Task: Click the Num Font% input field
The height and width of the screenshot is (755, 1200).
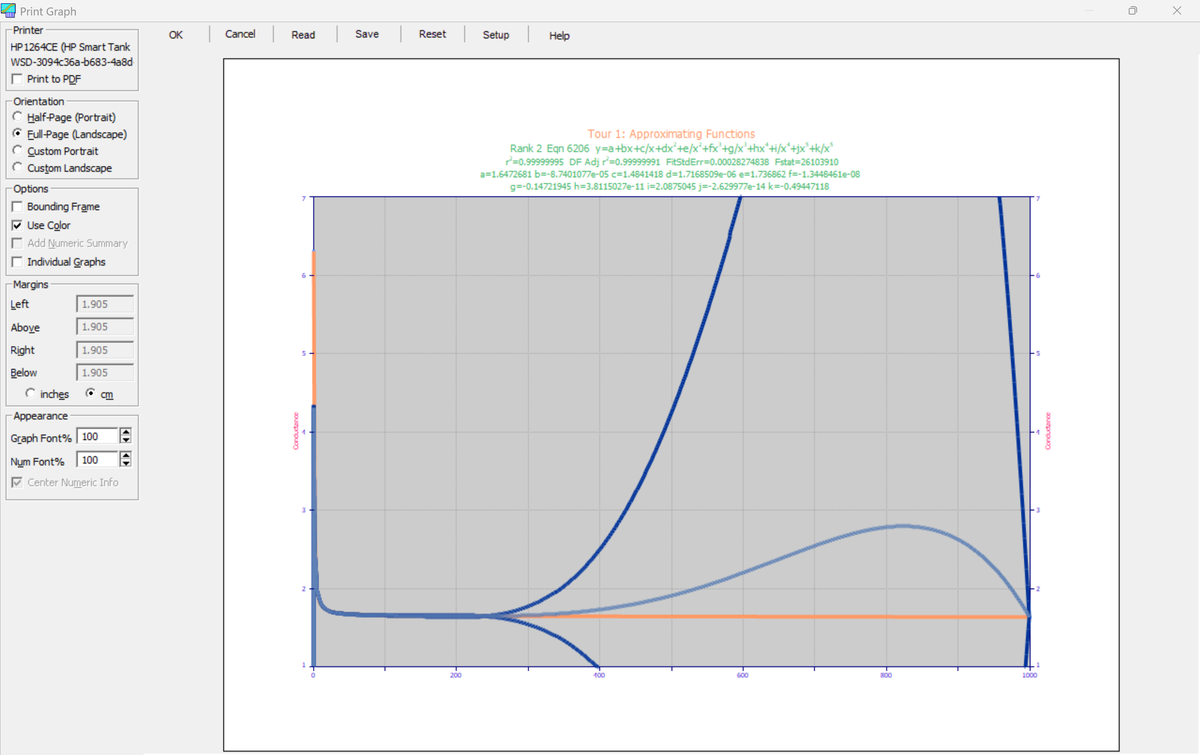Action: (x=97, y=460)
